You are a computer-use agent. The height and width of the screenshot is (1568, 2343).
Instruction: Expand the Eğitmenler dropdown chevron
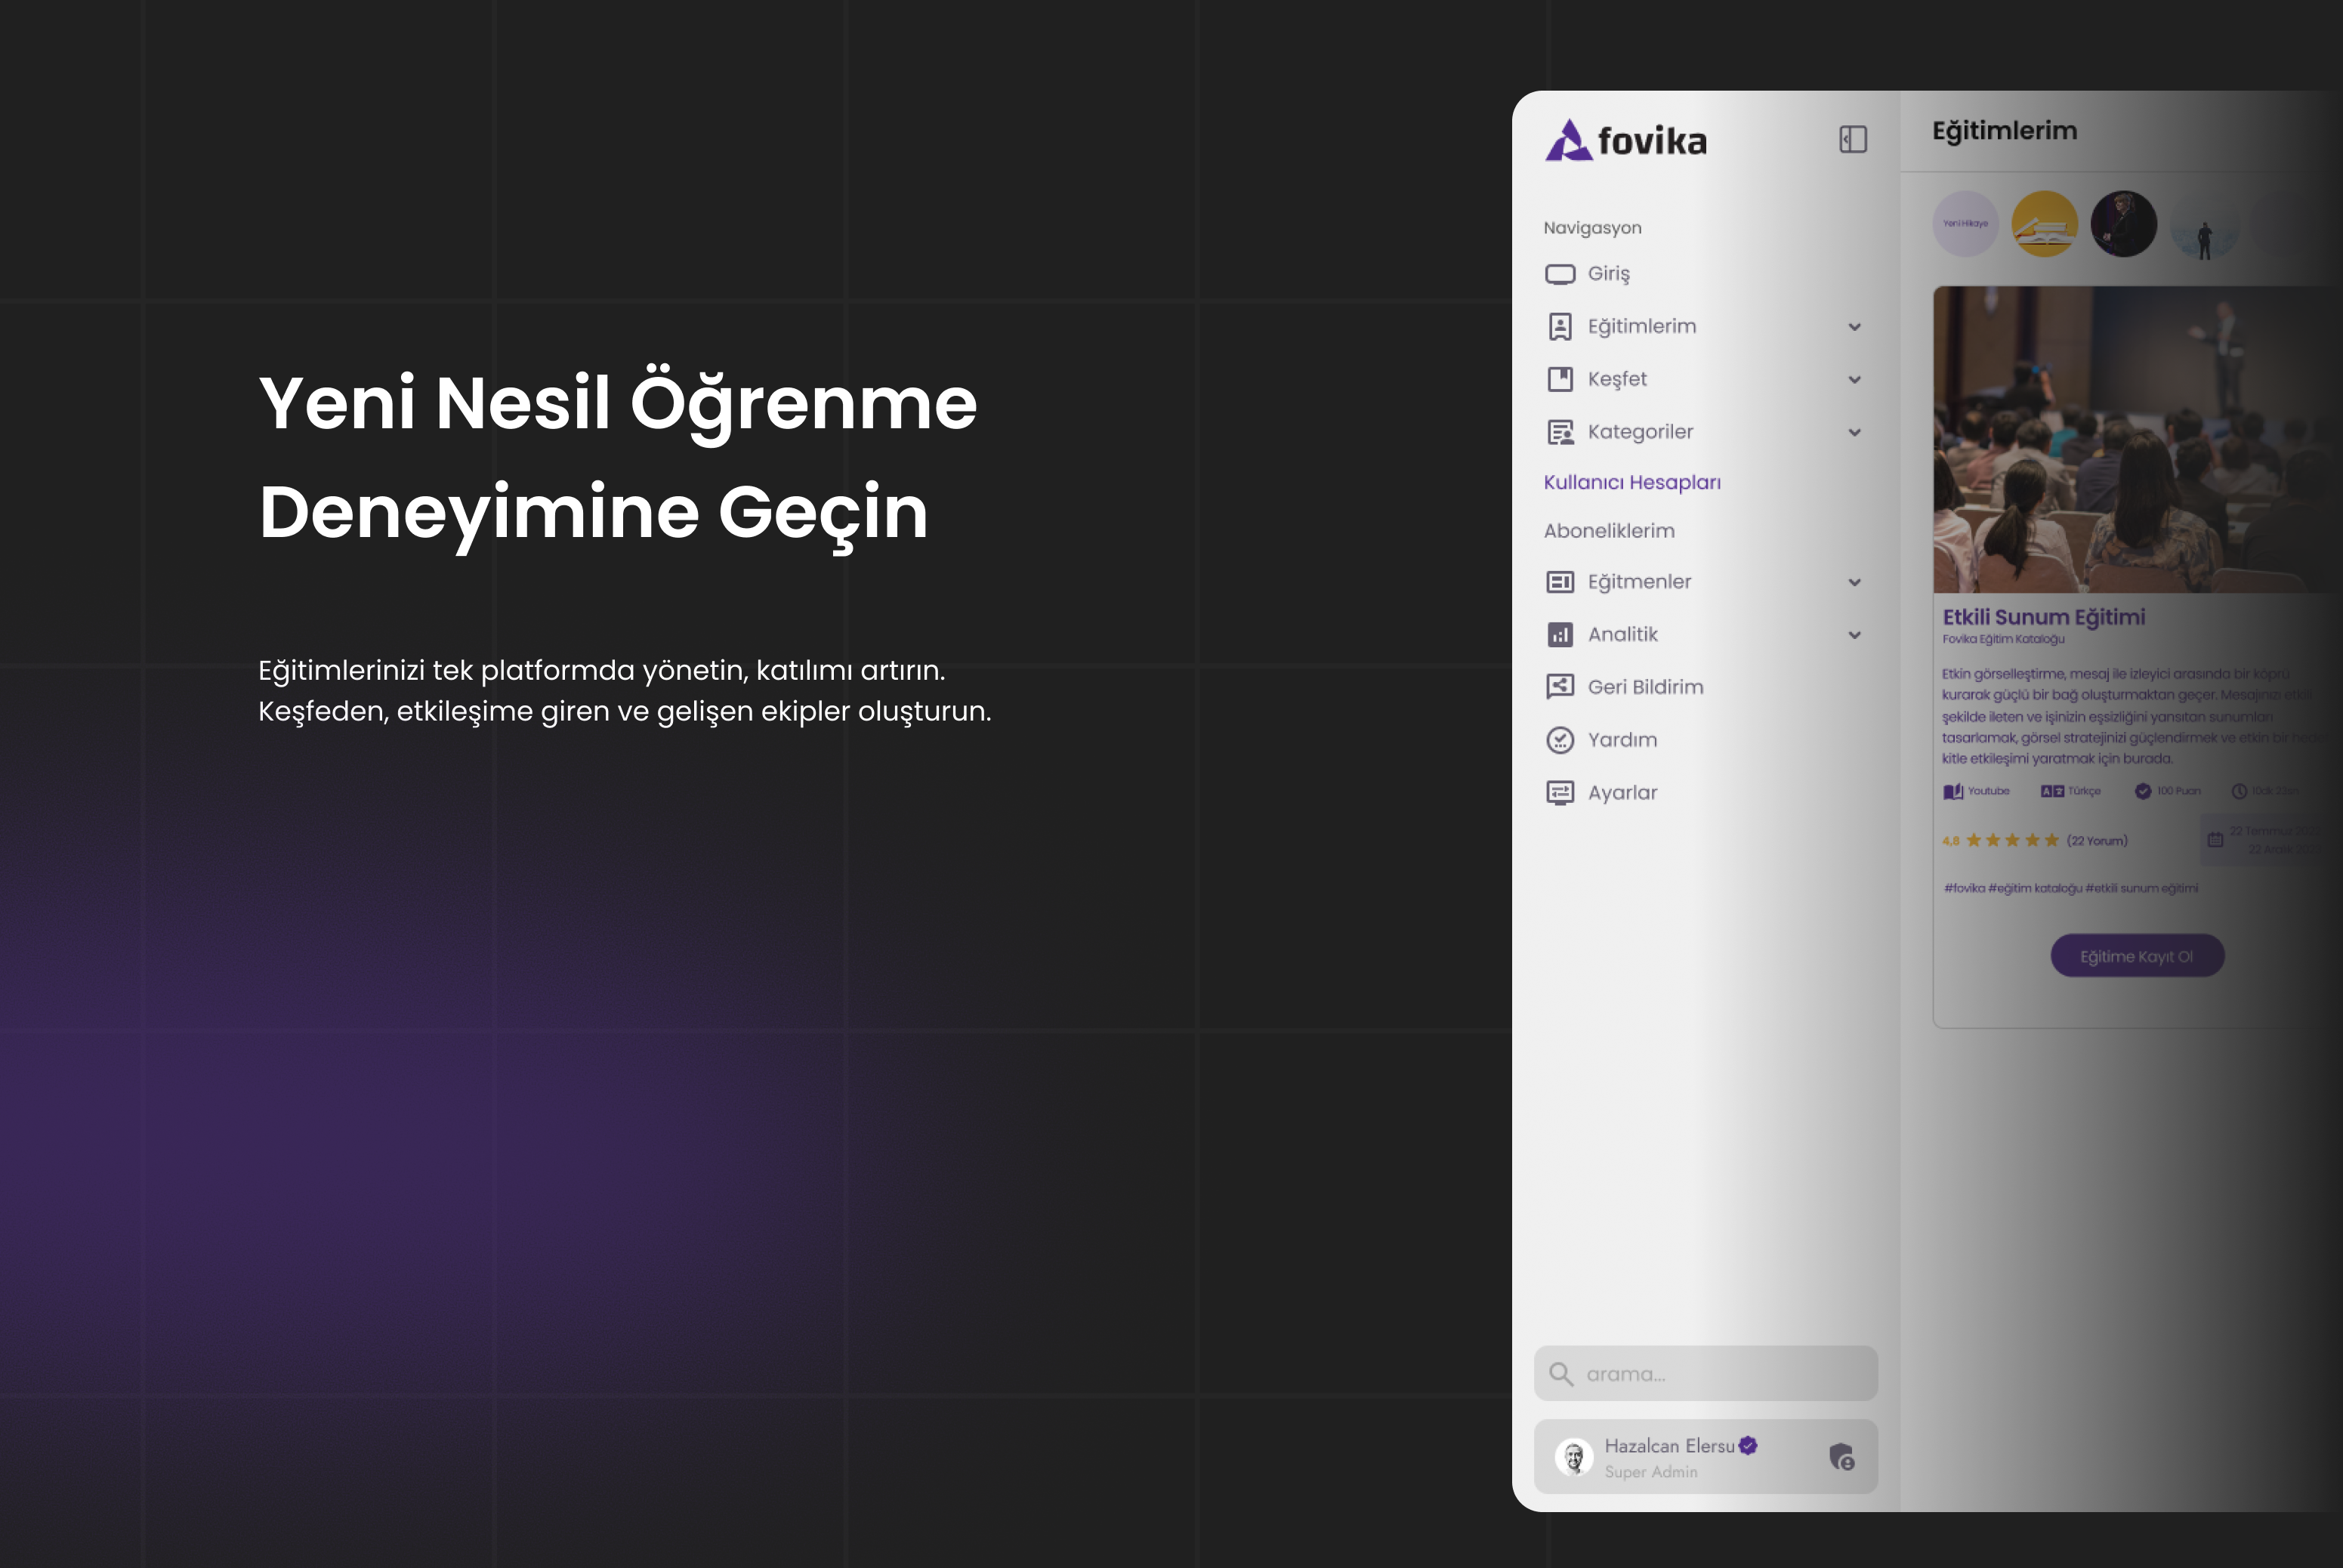tap(1854, 582)
